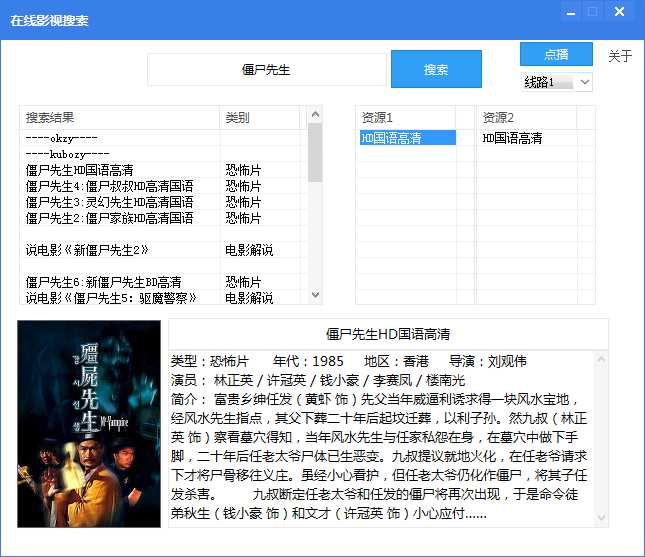Click the 搜索结果 column header

pyautogui.click(x=119, y=118)
